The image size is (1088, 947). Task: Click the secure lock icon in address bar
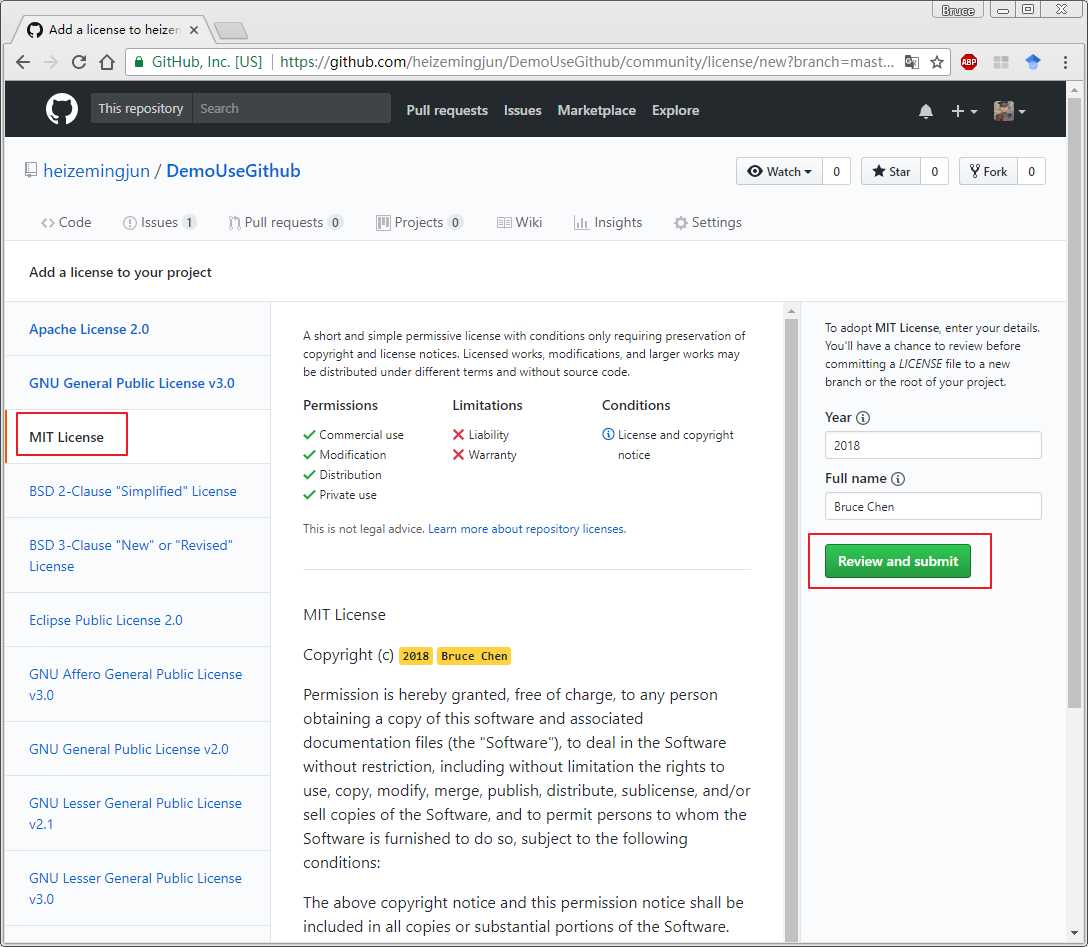point(139,62)
